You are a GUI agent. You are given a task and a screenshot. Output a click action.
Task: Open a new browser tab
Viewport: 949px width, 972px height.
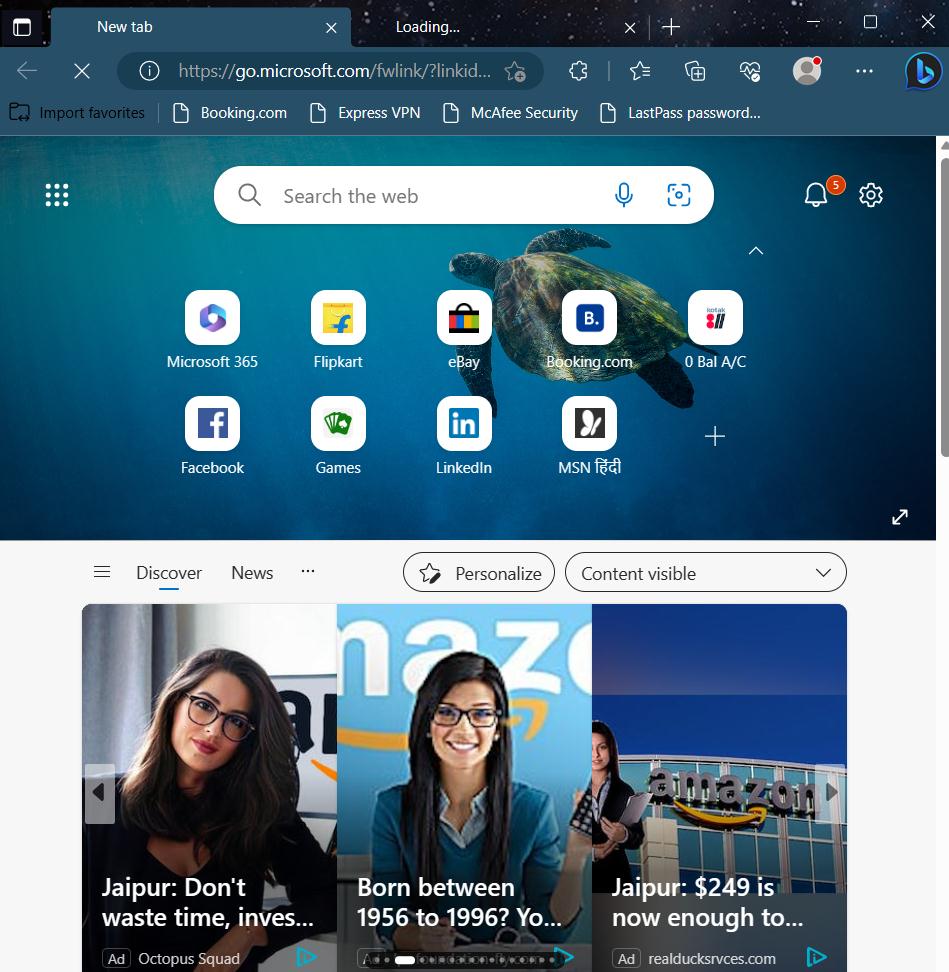pos(671,27)
